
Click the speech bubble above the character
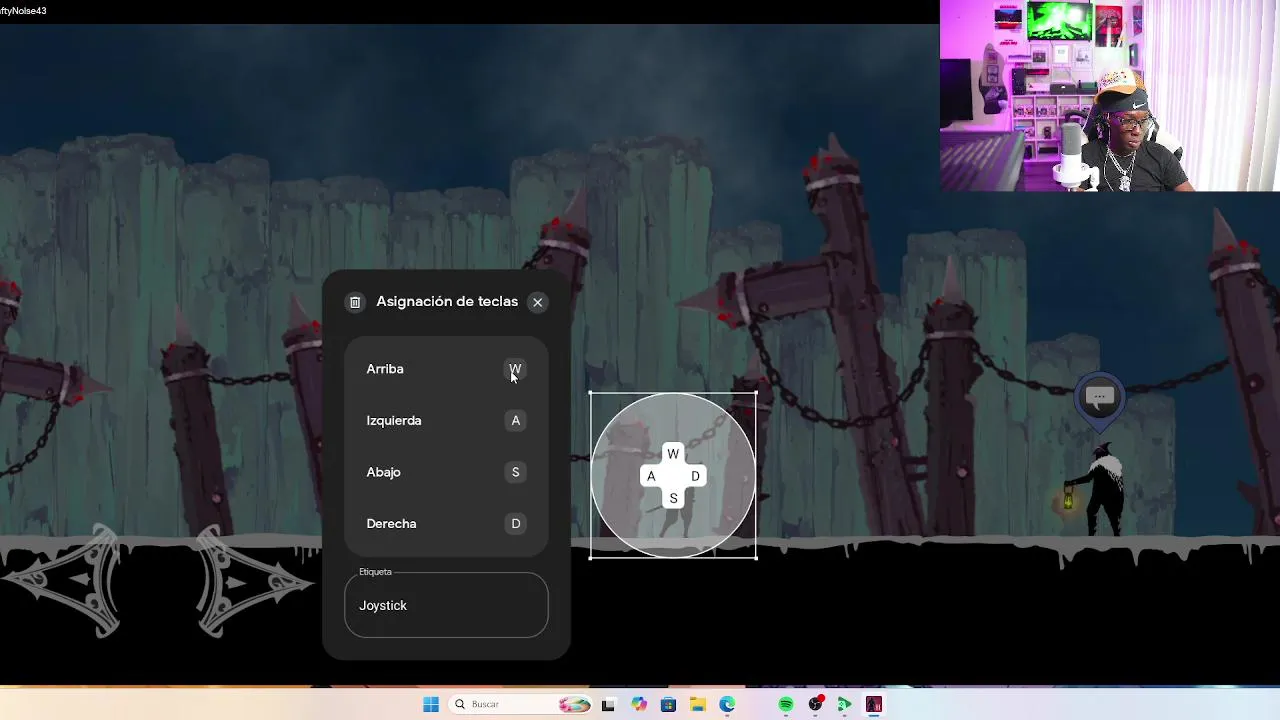click(x=1100, y=398)
